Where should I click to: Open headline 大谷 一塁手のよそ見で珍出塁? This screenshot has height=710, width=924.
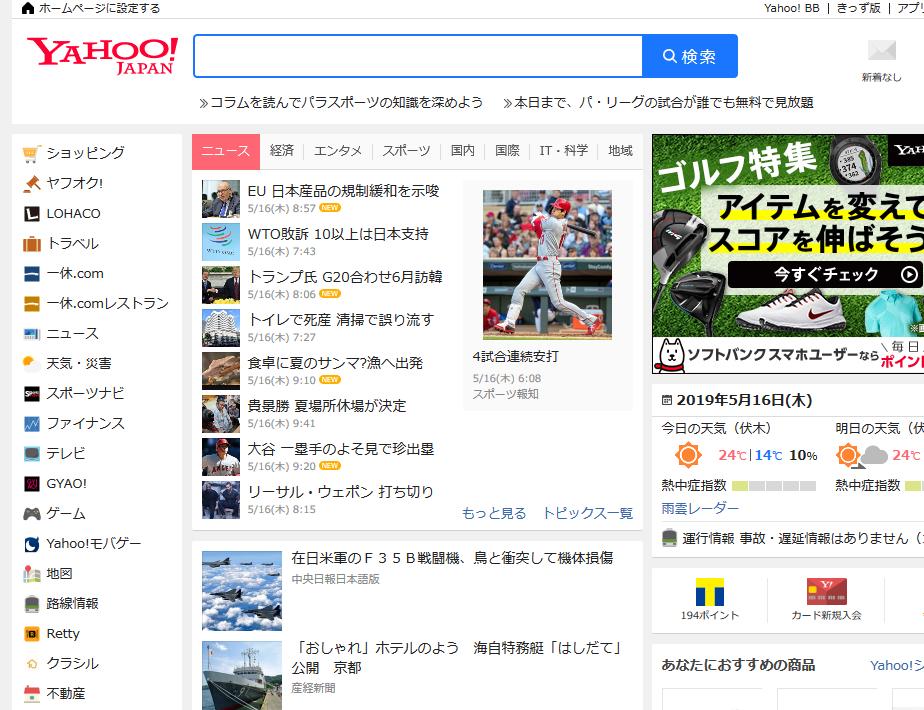pos(341,449)
